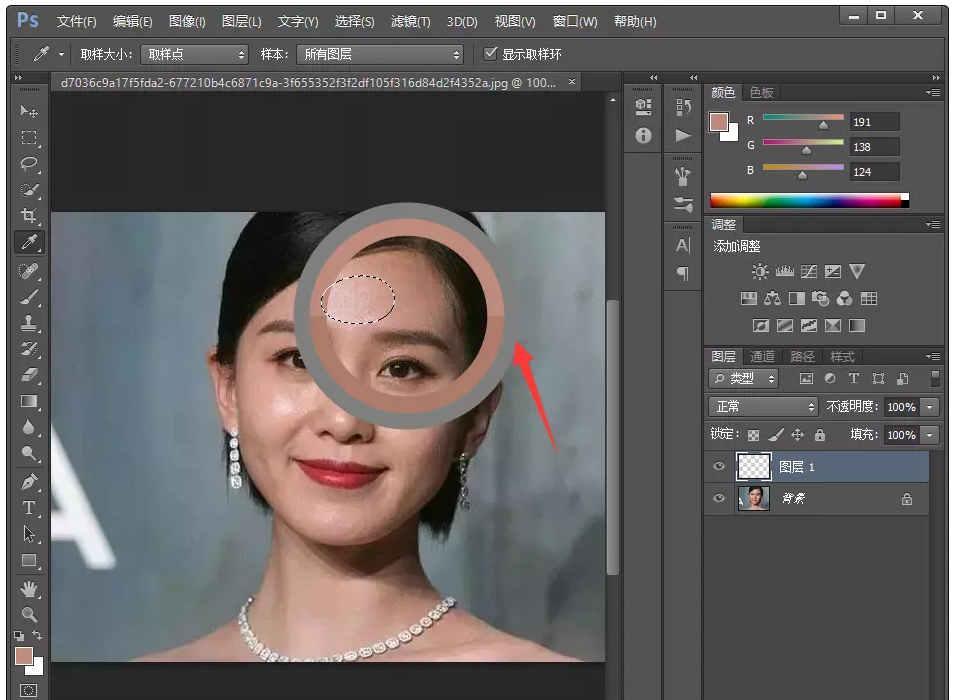Image resolution: width=956 pixels, height=700 pixels.
Task: Hide 图层 1 using eye icon
Action: (x=718, y=466)
